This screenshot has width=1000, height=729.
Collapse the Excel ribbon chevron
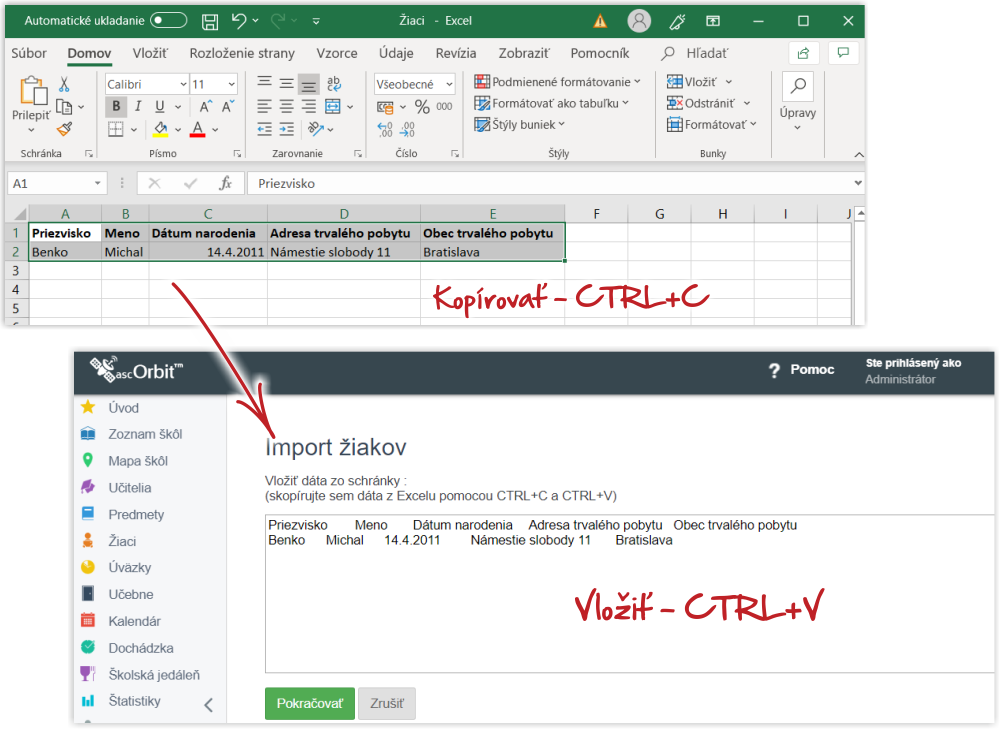click(x=858, y=155)
